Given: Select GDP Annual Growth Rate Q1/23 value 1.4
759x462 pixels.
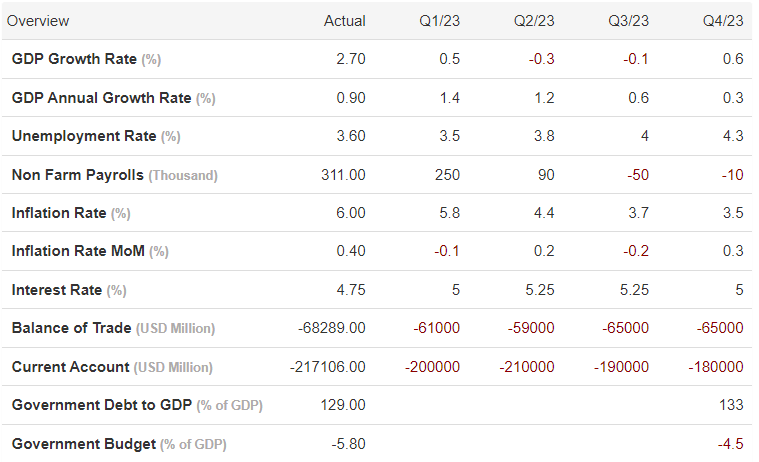Looking at the screenshot, I should click(x=450, y=98).
